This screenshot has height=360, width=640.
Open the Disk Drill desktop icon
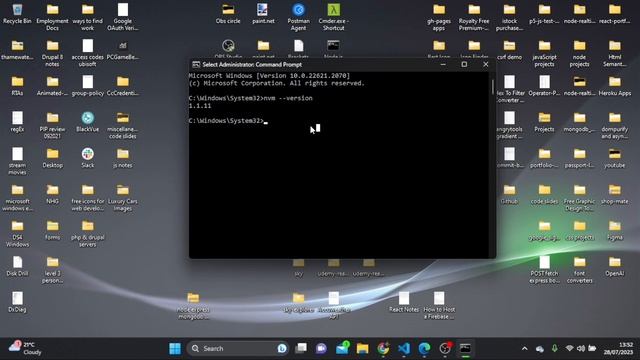point(17,266)
